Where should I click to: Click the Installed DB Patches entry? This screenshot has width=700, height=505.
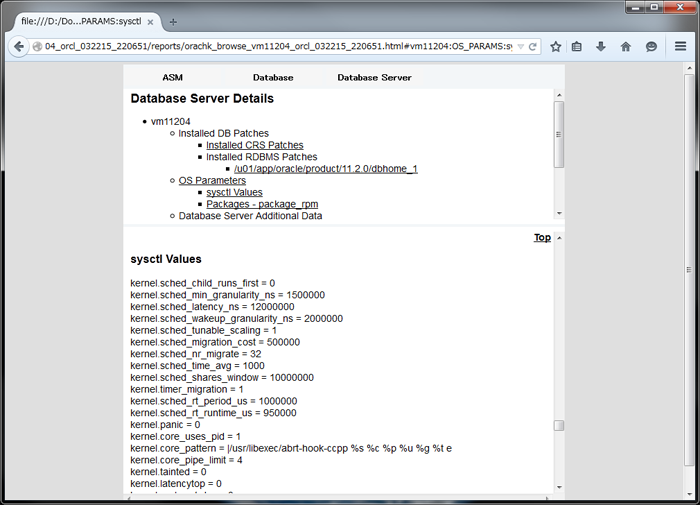point(223,134)
